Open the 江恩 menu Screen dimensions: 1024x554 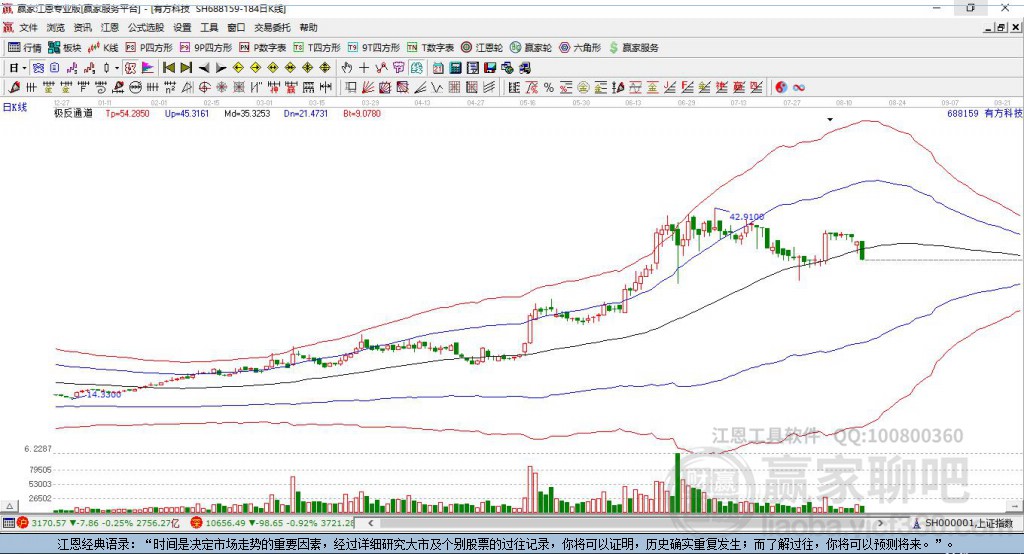pyautogui.click(x=110, y=27)
